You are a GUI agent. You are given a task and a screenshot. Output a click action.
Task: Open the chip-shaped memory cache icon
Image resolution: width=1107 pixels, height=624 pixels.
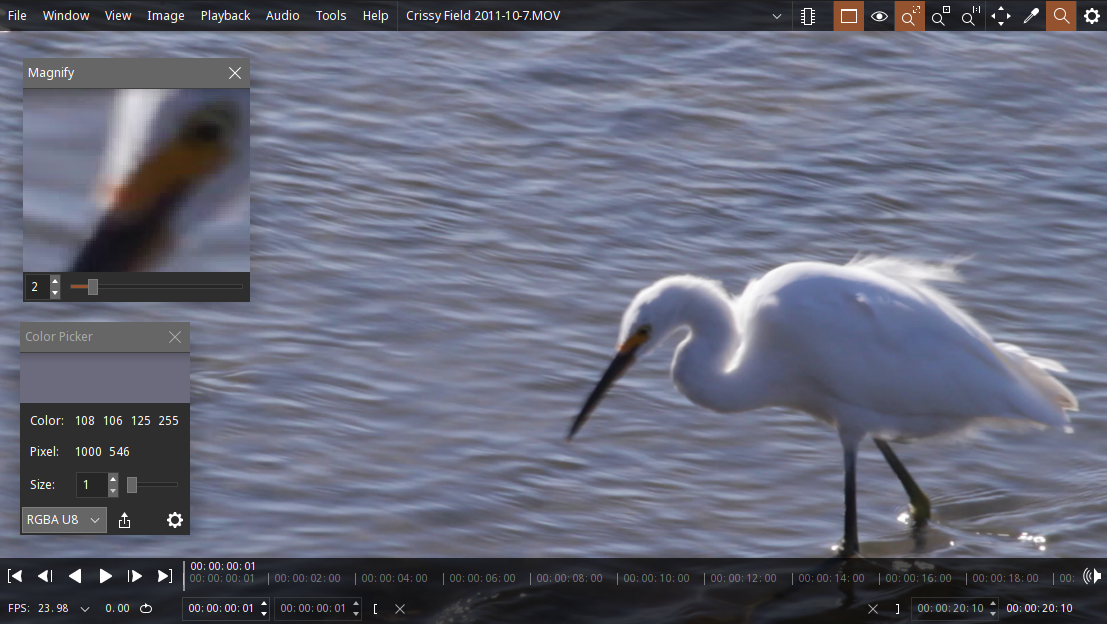pyautogui.click(x=808, y=16)
